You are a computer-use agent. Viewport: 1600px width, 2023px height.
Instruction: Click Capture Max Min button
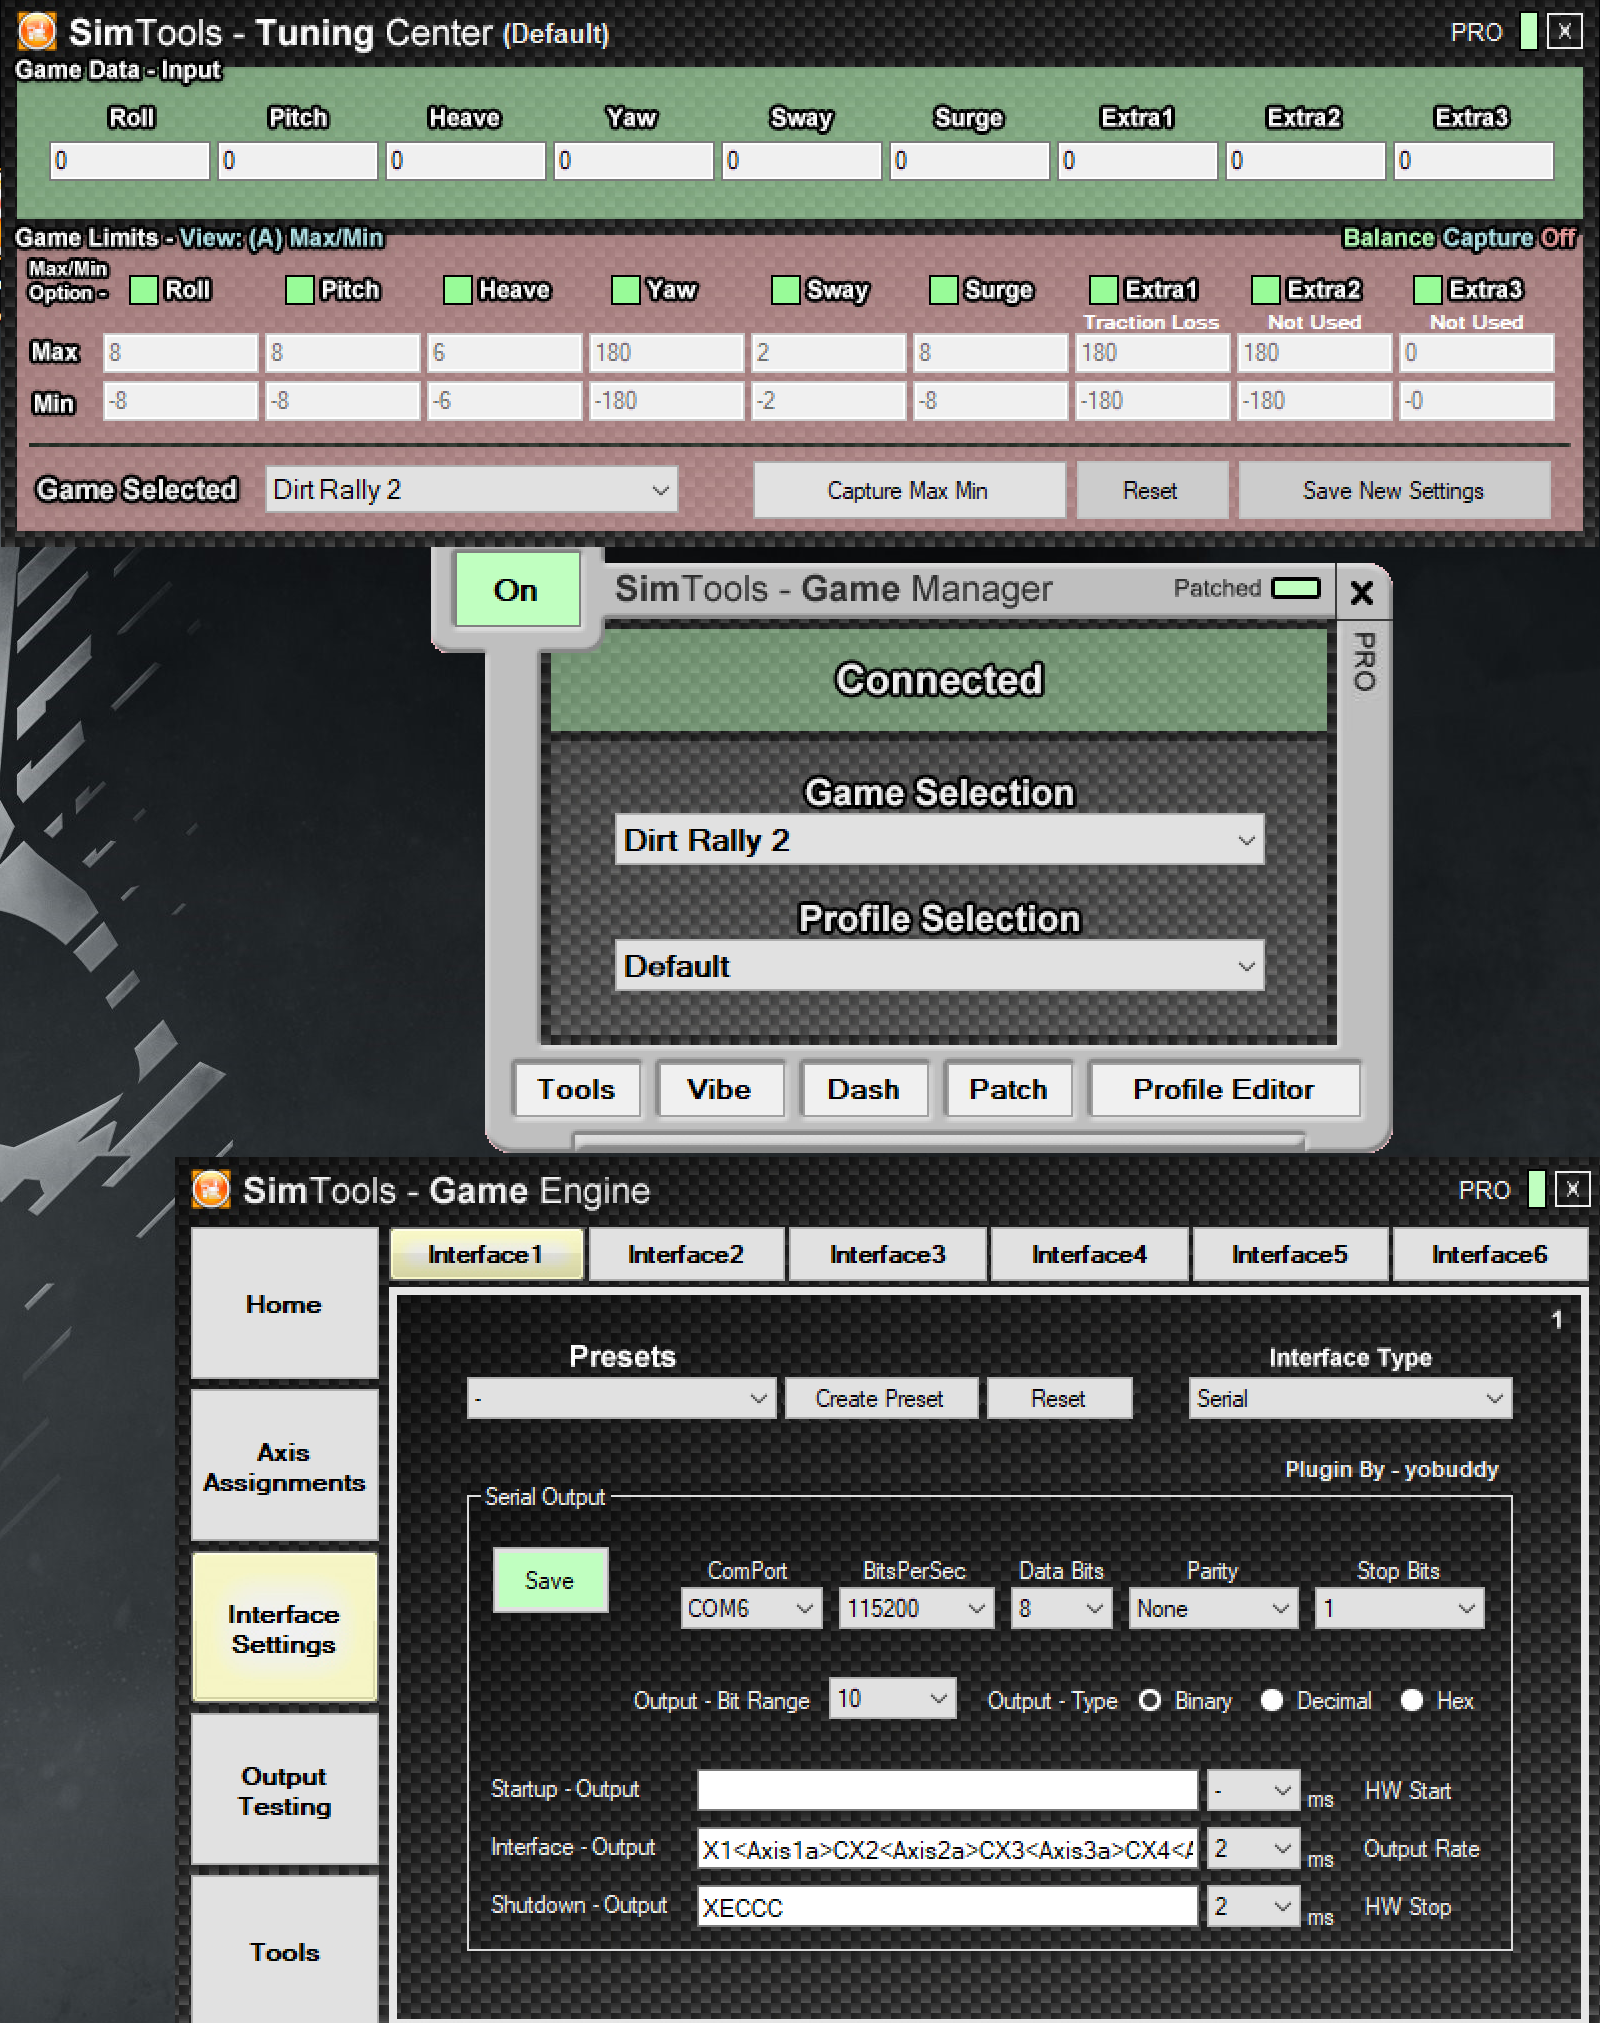click(x=908, y=490)
